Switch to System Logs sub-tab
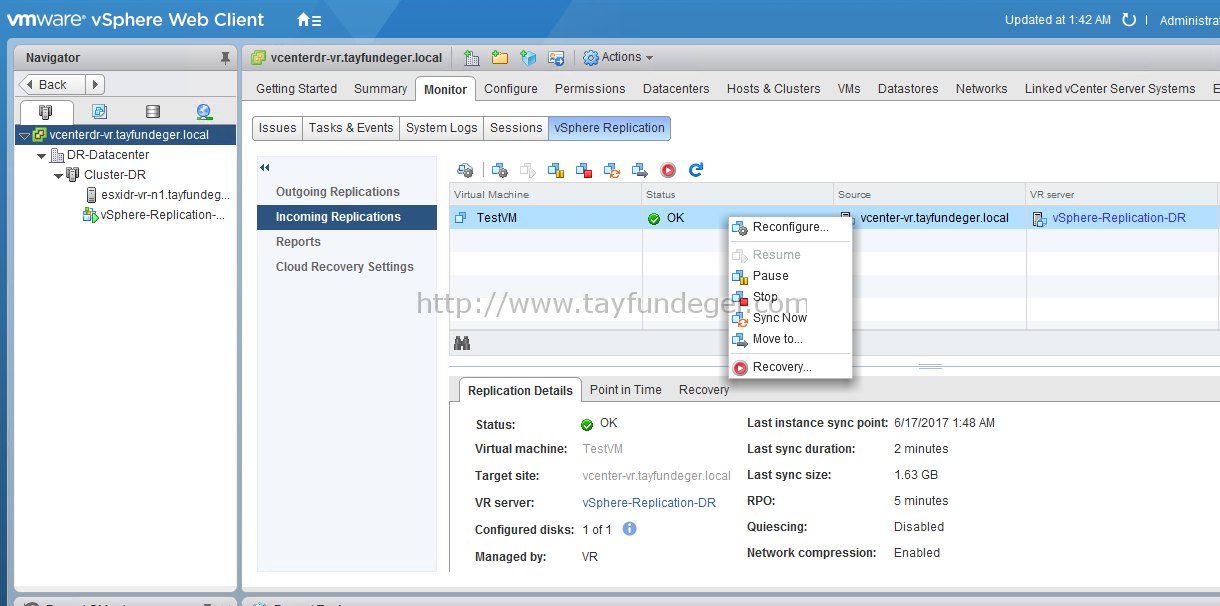The height and width of the screenshot is (606, 1220). click(442, 128)
